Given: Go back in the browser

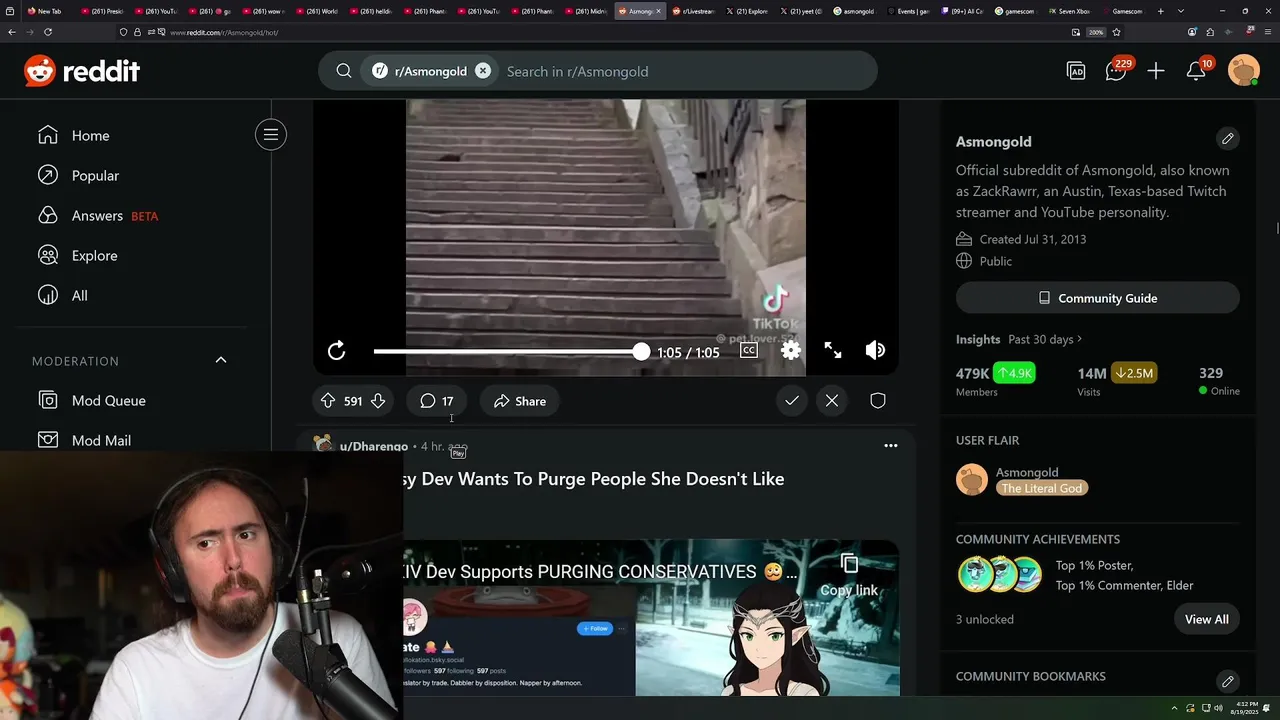Looking at the screenshot, I should 12,32.
